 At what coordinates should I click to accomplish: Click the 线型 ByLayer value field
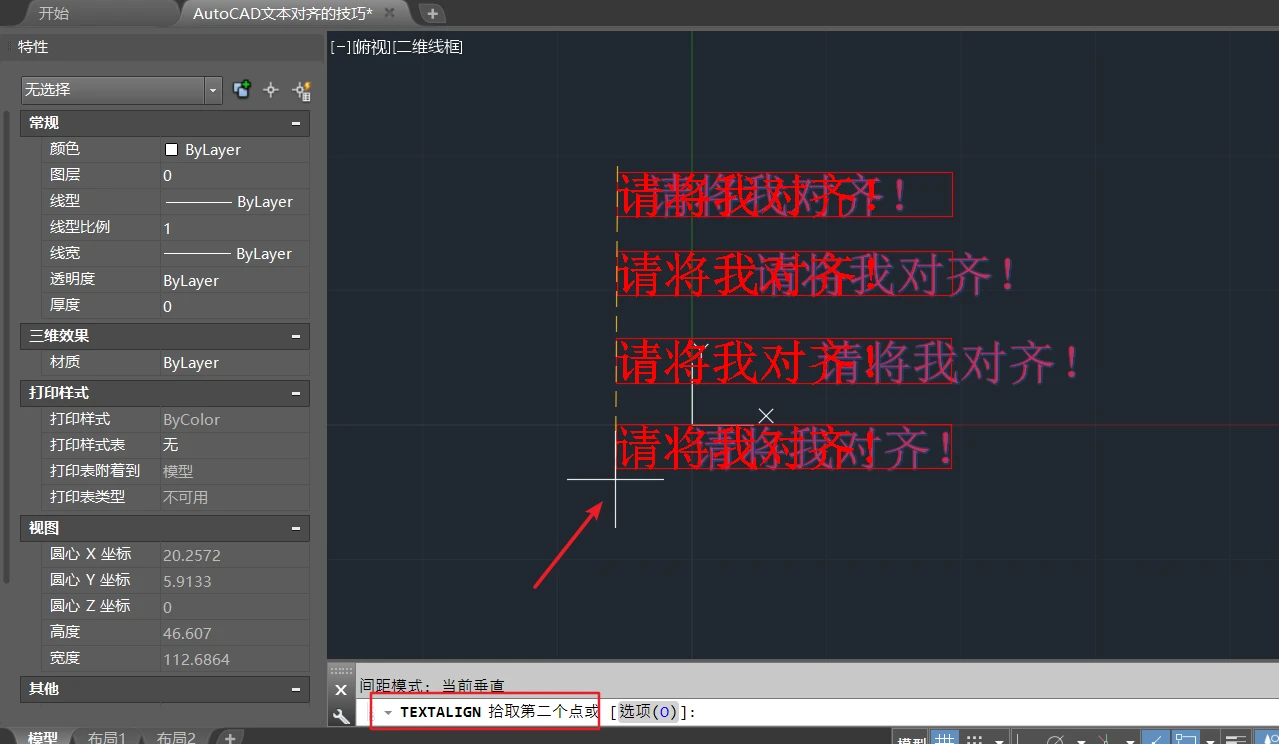click(235, 201)
